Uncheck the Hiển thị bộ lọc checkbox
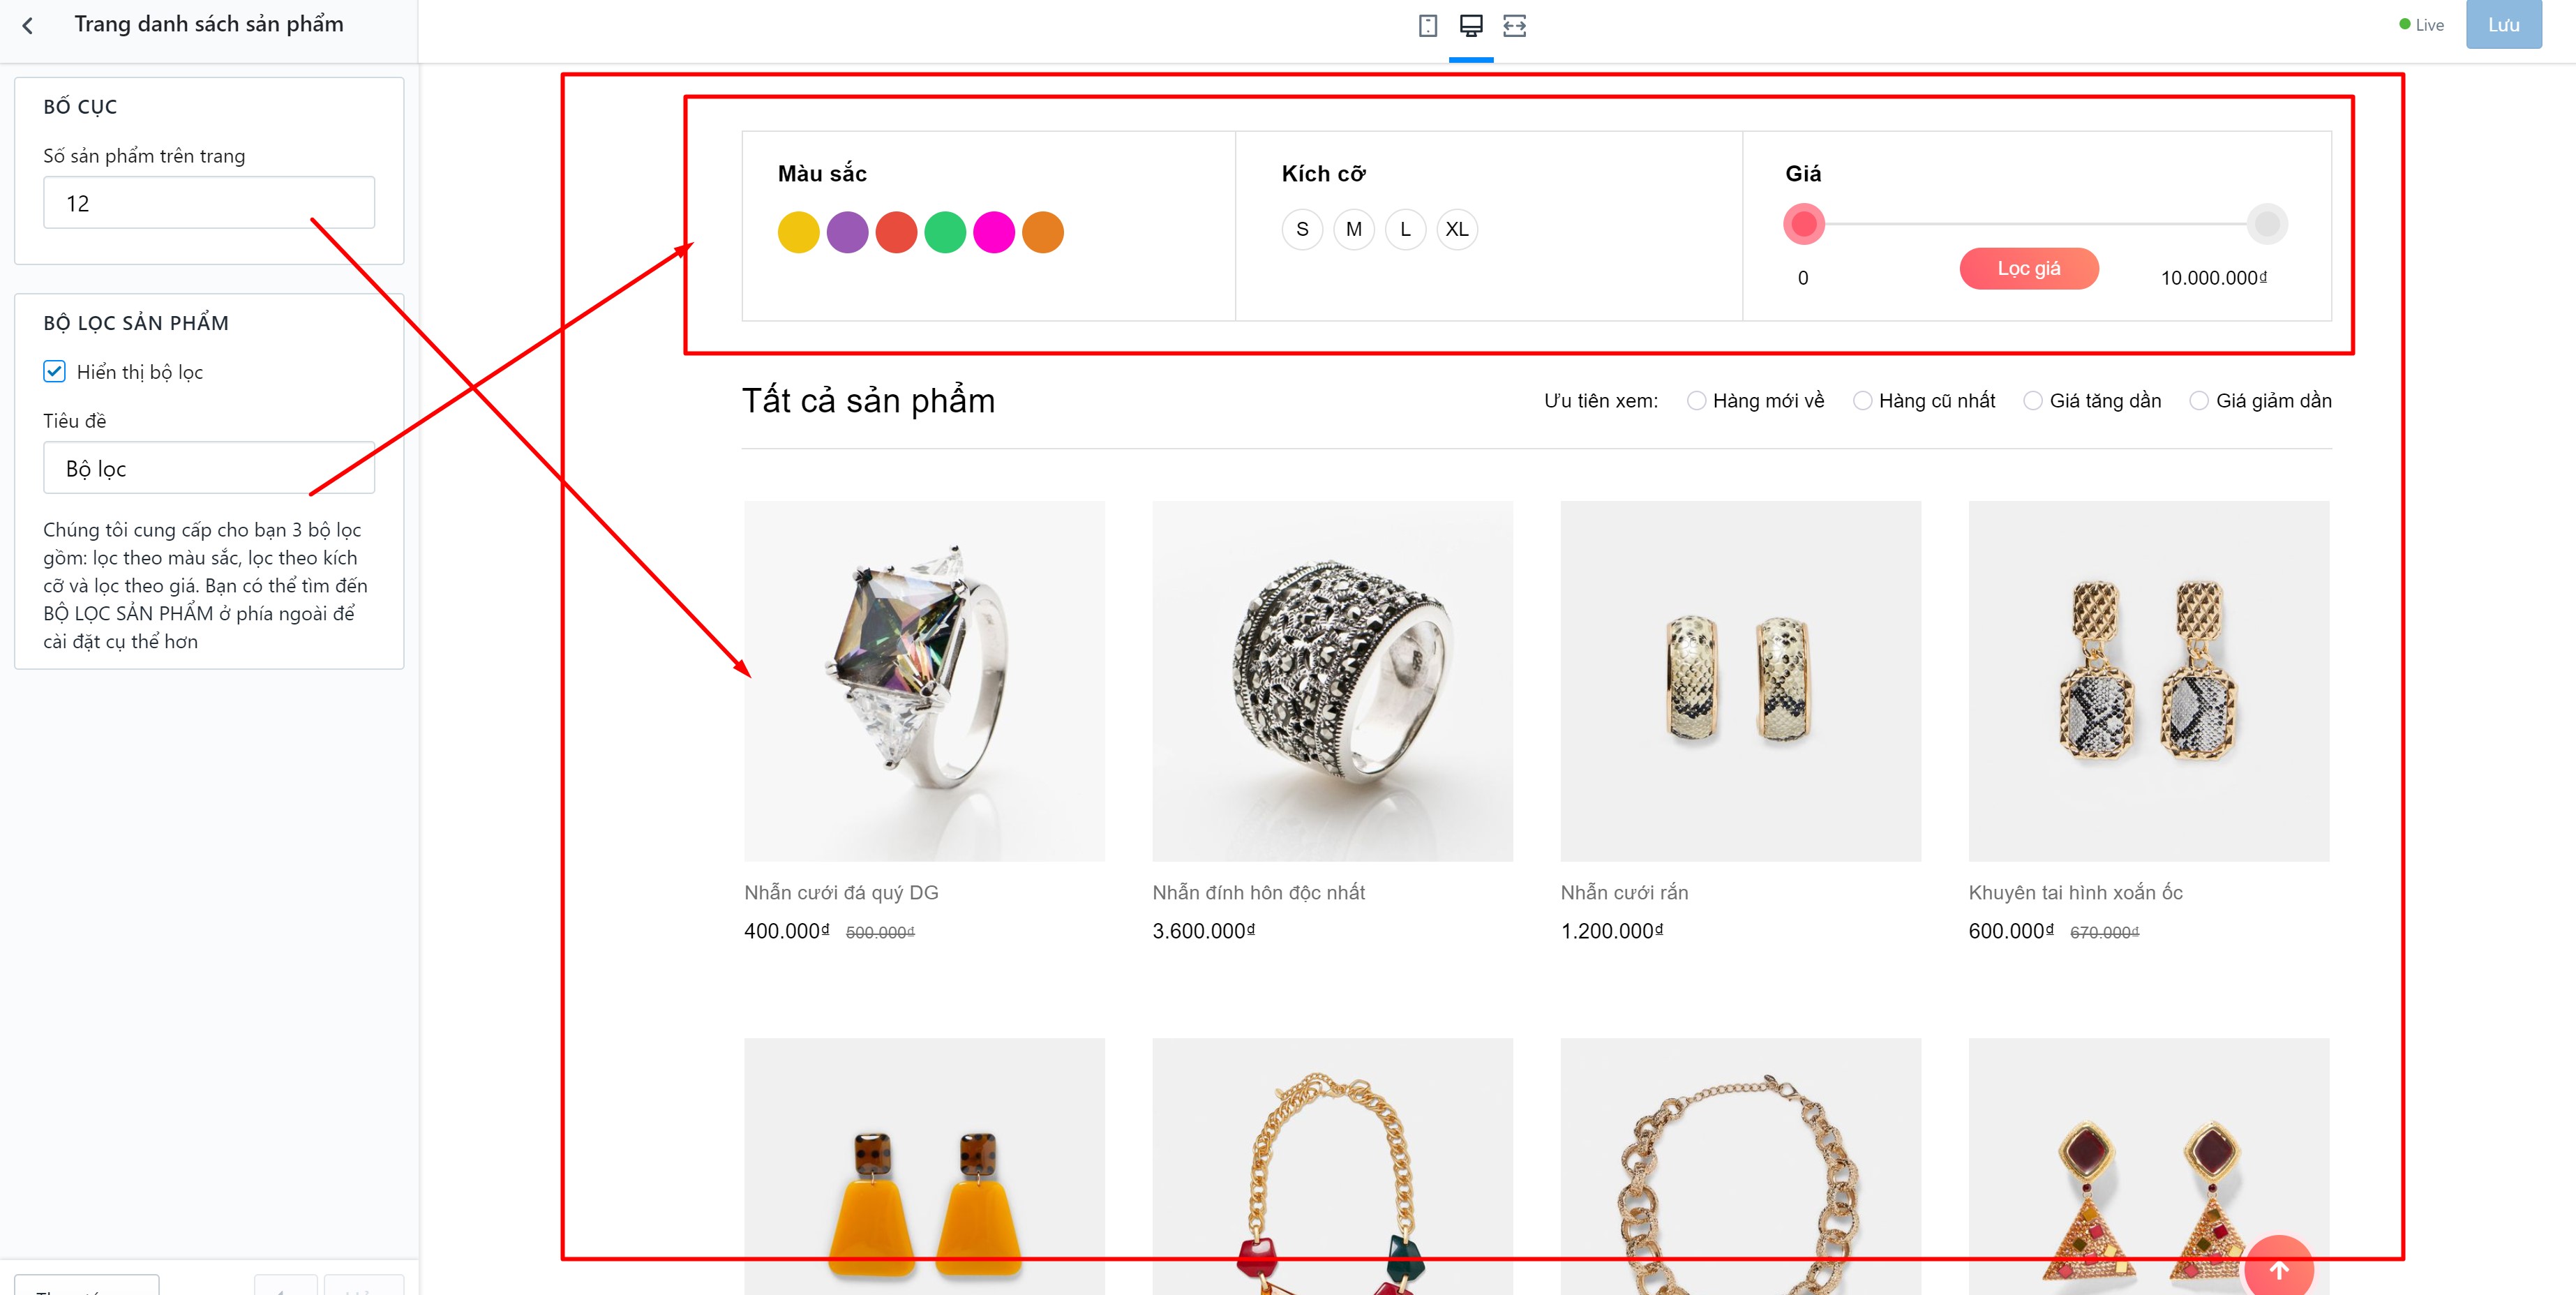Viewport: 2576px width, 1295px height. [54, 372]
